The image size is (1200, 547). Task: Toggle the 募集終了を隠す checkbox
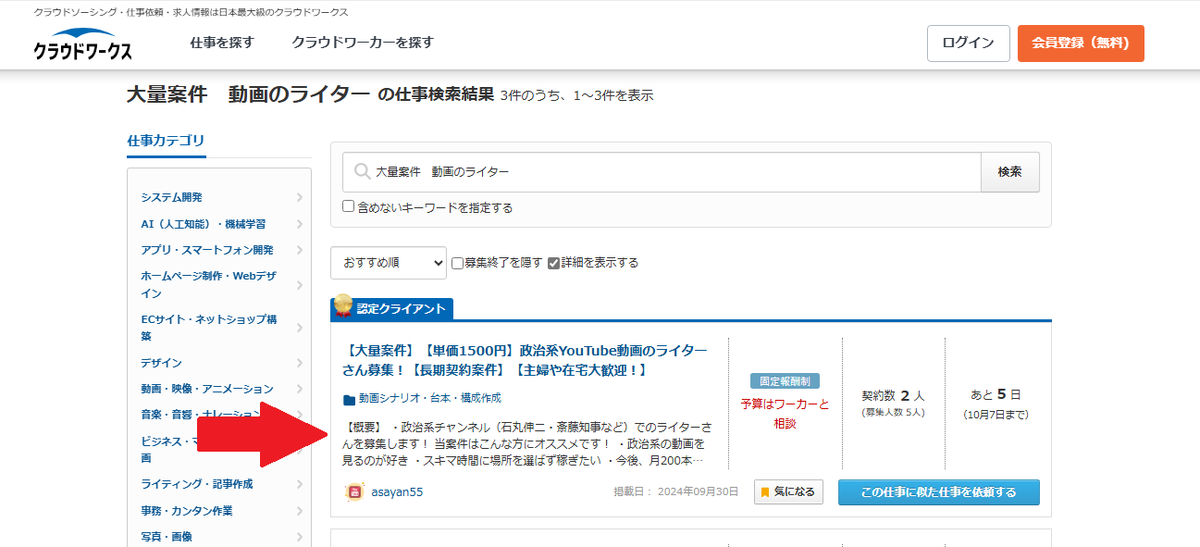[x=457, y=263]
